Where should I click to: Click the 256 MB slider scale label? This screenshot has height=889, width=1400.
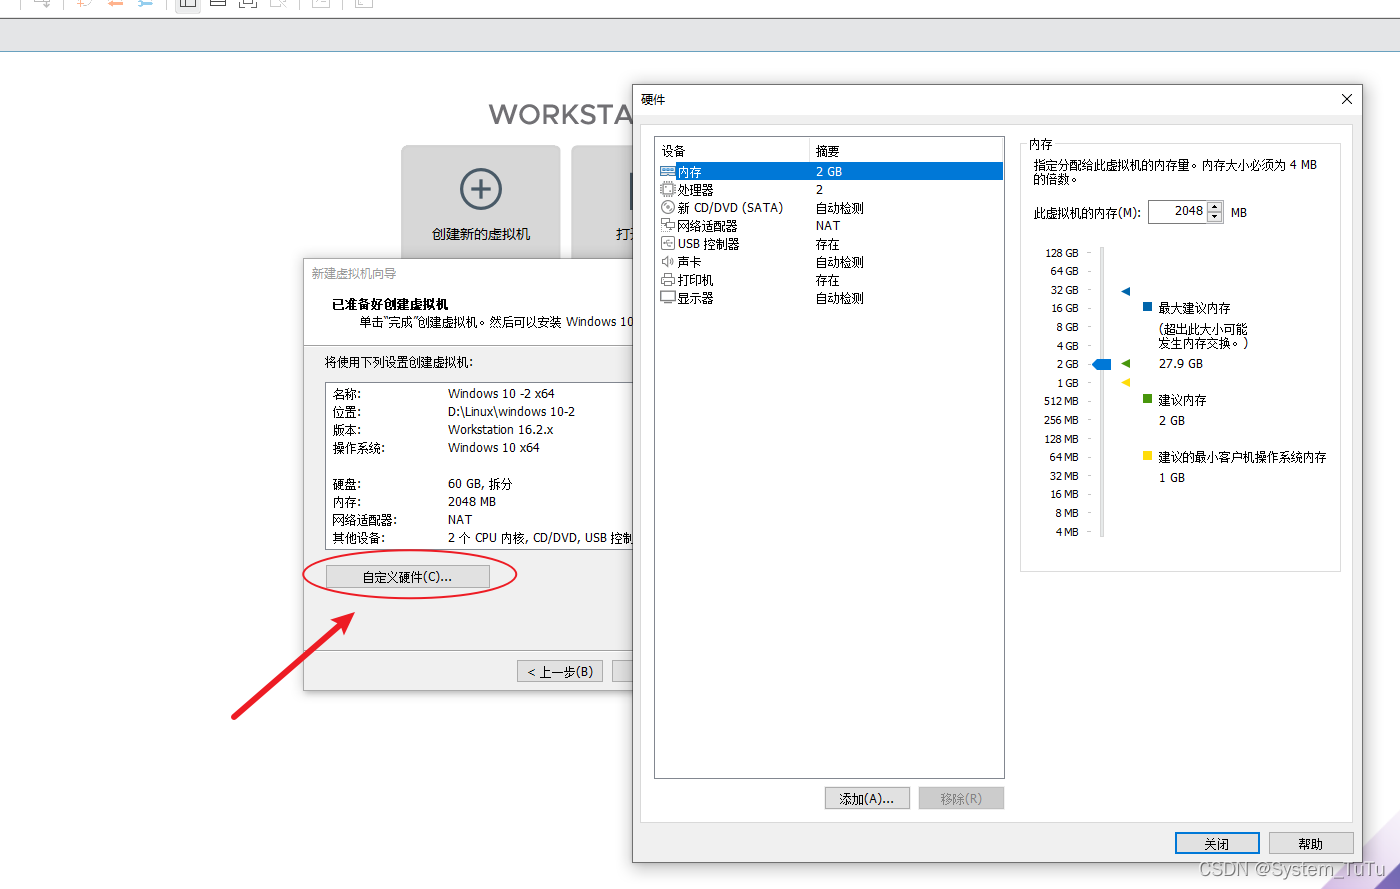coord(1061,420)
